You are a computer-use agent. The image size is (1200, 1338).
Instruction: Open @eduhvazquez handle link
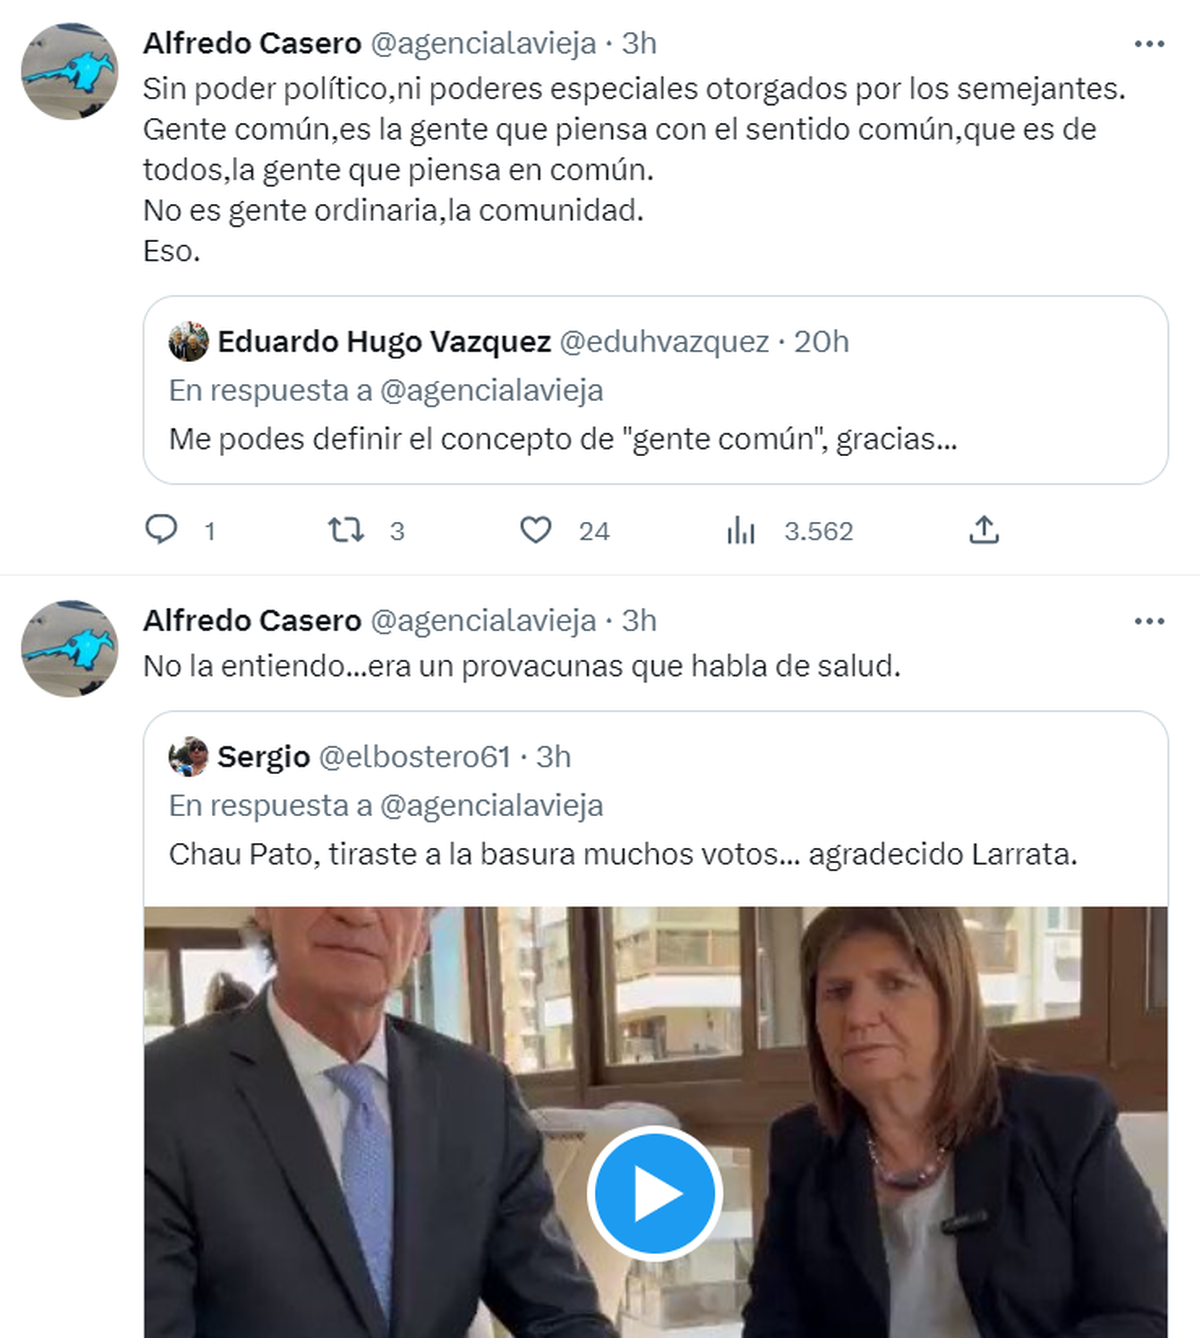tap(664, 342)
